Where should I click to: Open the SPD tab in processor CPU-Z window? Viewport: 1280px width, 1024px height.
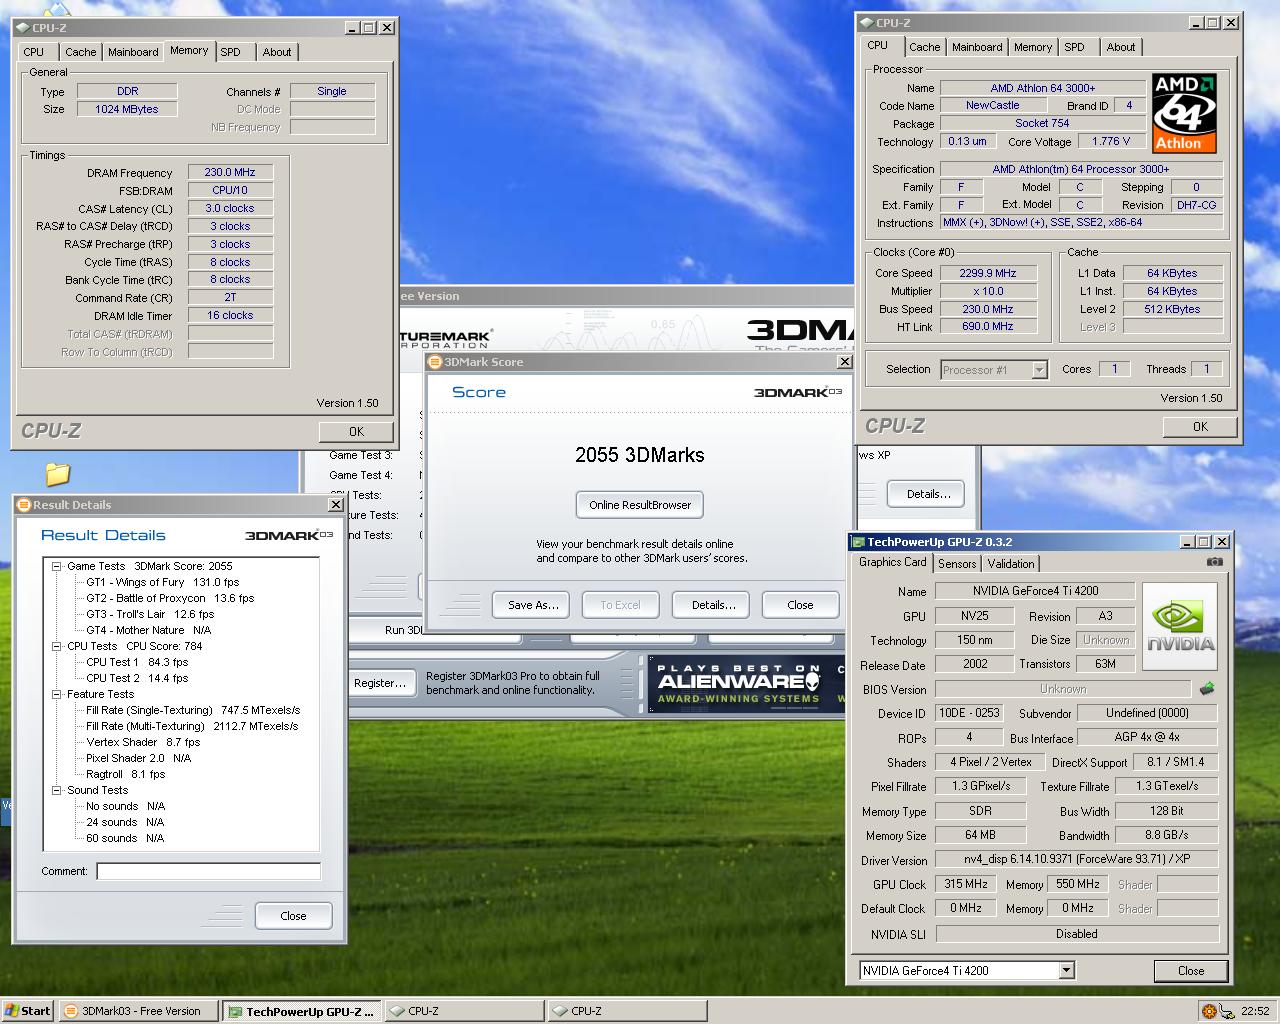point(1075,47)
